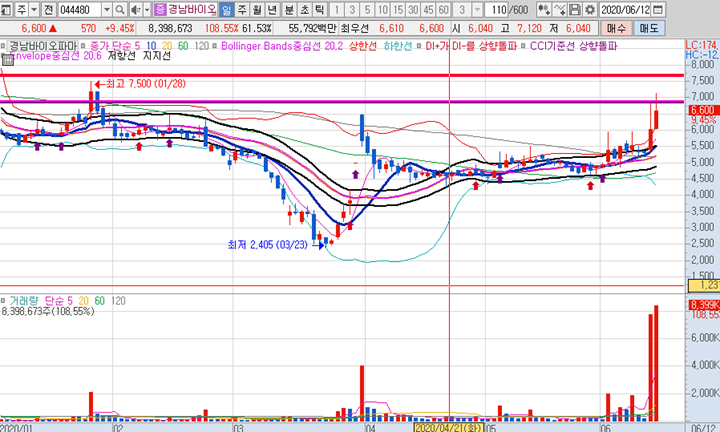Click the red 6,600 price tag on axis
The width and height of the screenshot is (720, 432).
click(x=702, y=110)
